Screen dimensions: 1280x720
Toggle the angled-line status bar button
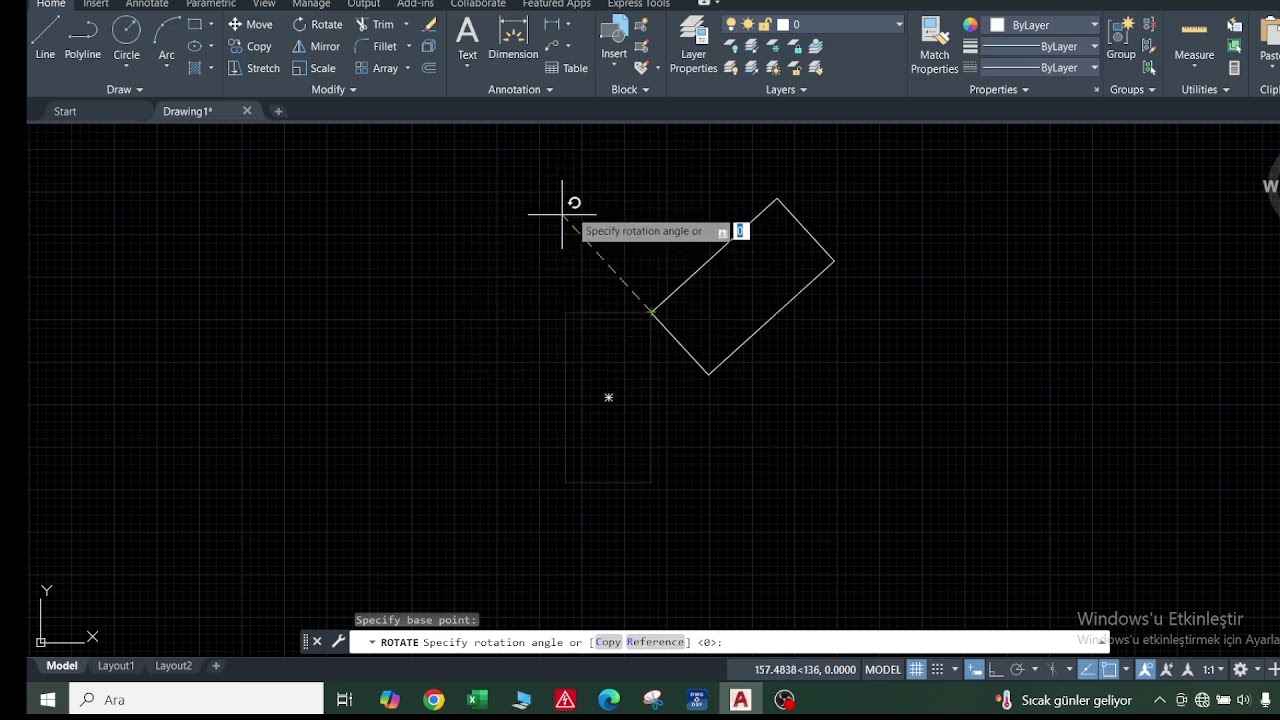pos(1087,669)
